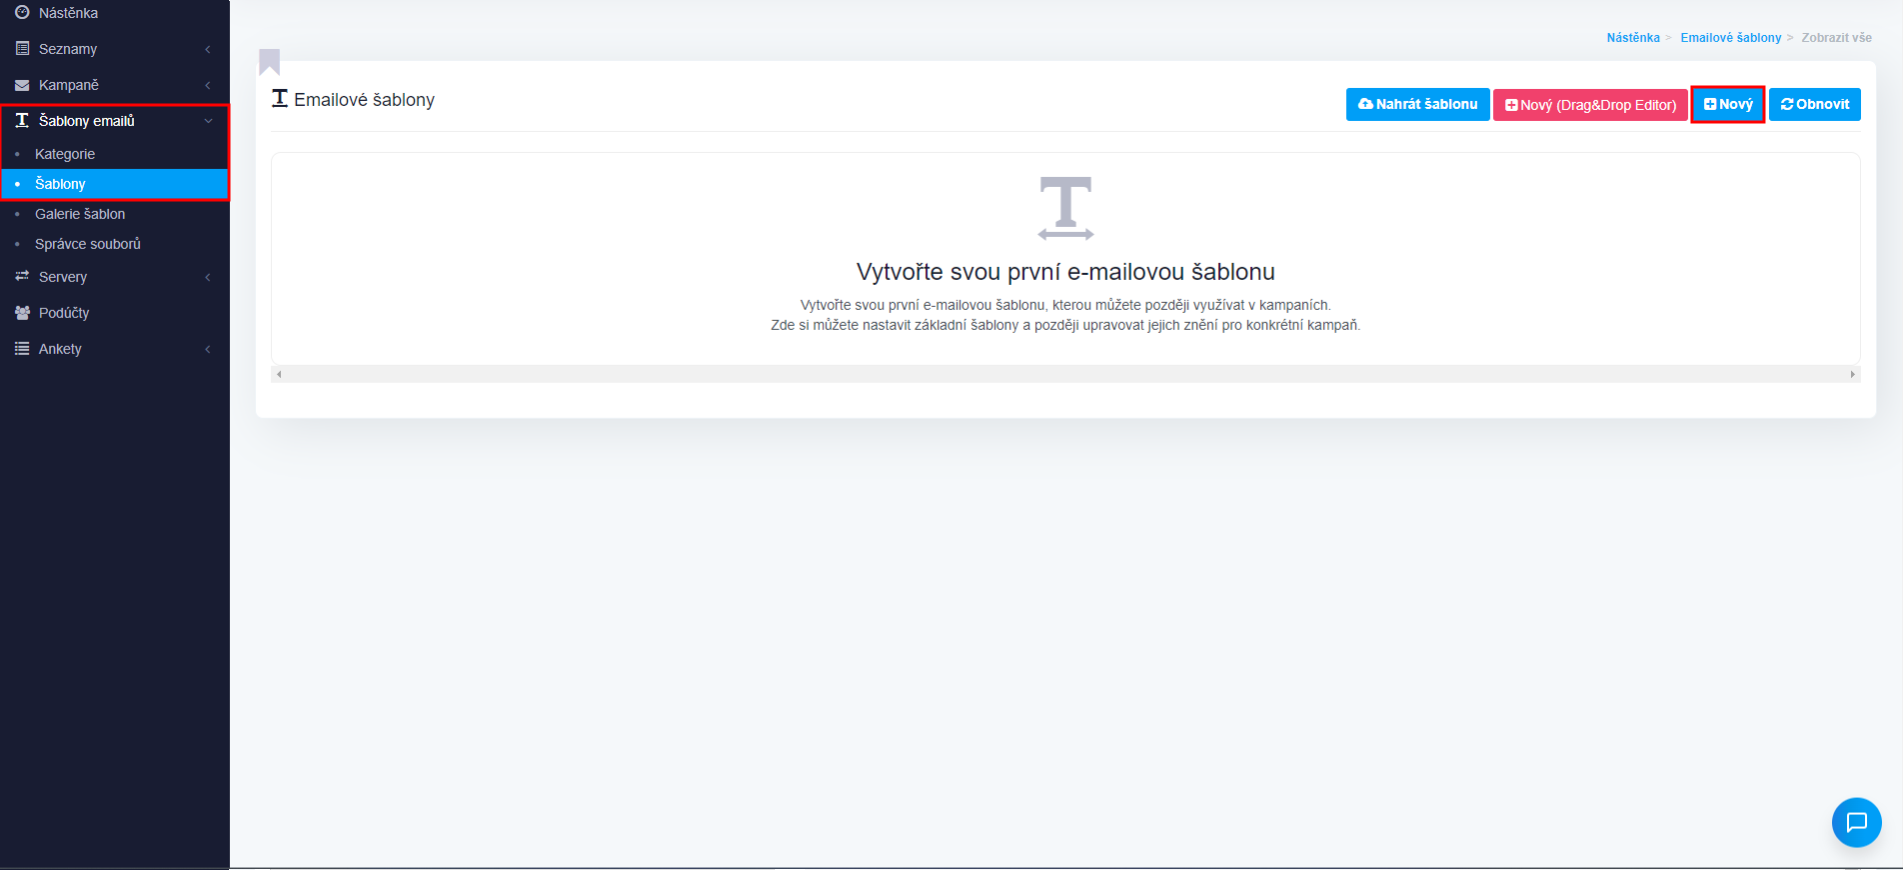Expand the Seznamy submenu arrow
This screenshot has width=1903, height=870.
208,49
